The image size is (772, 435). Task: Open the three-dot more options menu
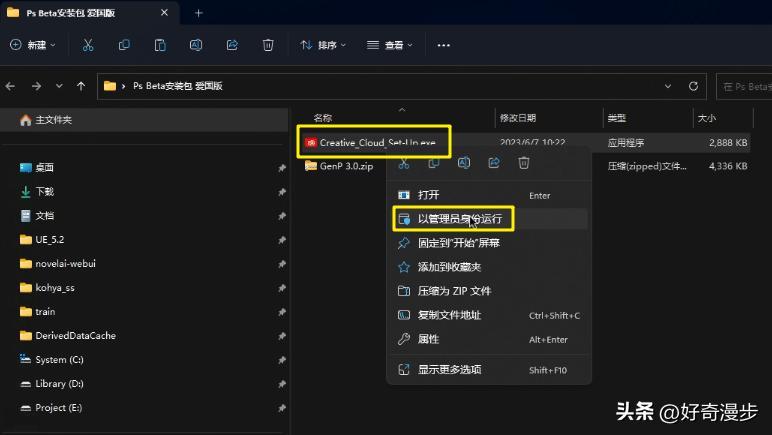[444, 45]
